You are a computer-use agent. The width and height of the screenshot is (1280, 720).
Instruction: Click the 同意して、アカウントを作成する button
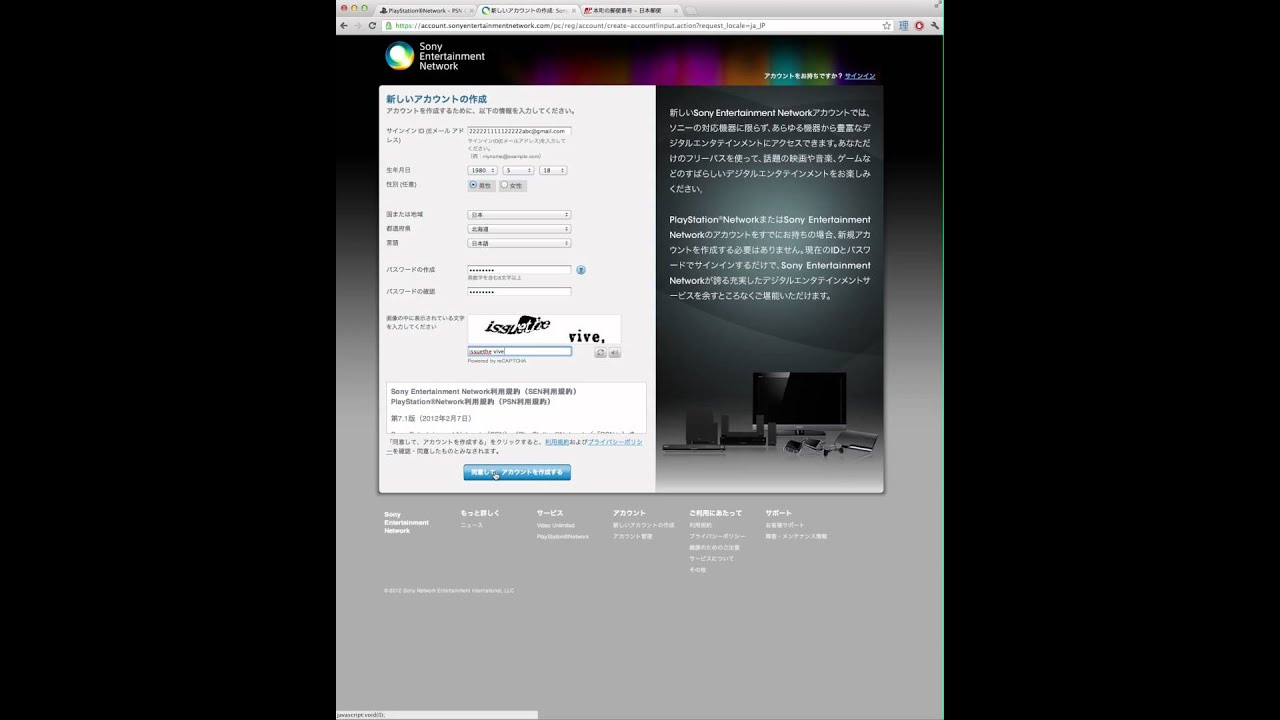(x=517, y=472)
